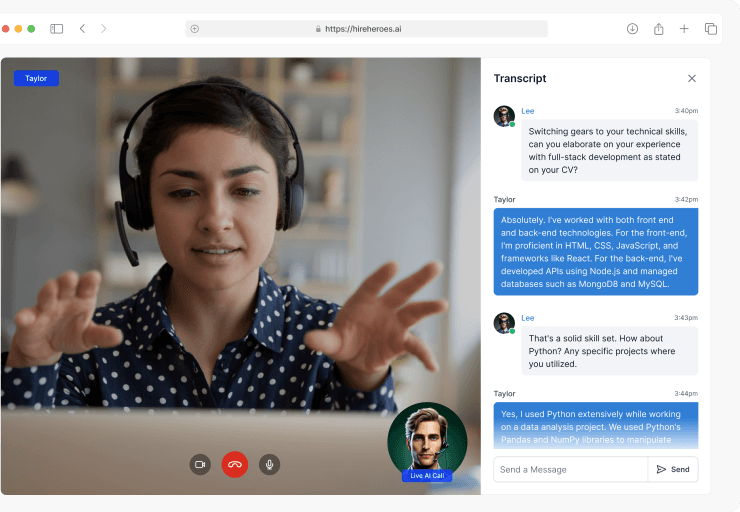This screenshot has width=740, height=512.
Task: Focus the Send a Message input field
Action: coord(570,469)
